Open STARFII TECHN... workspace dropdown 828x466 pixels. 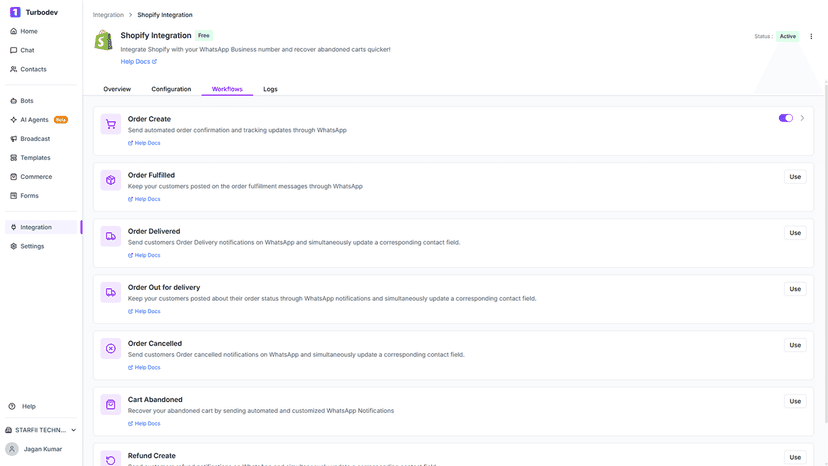(41, 430)
